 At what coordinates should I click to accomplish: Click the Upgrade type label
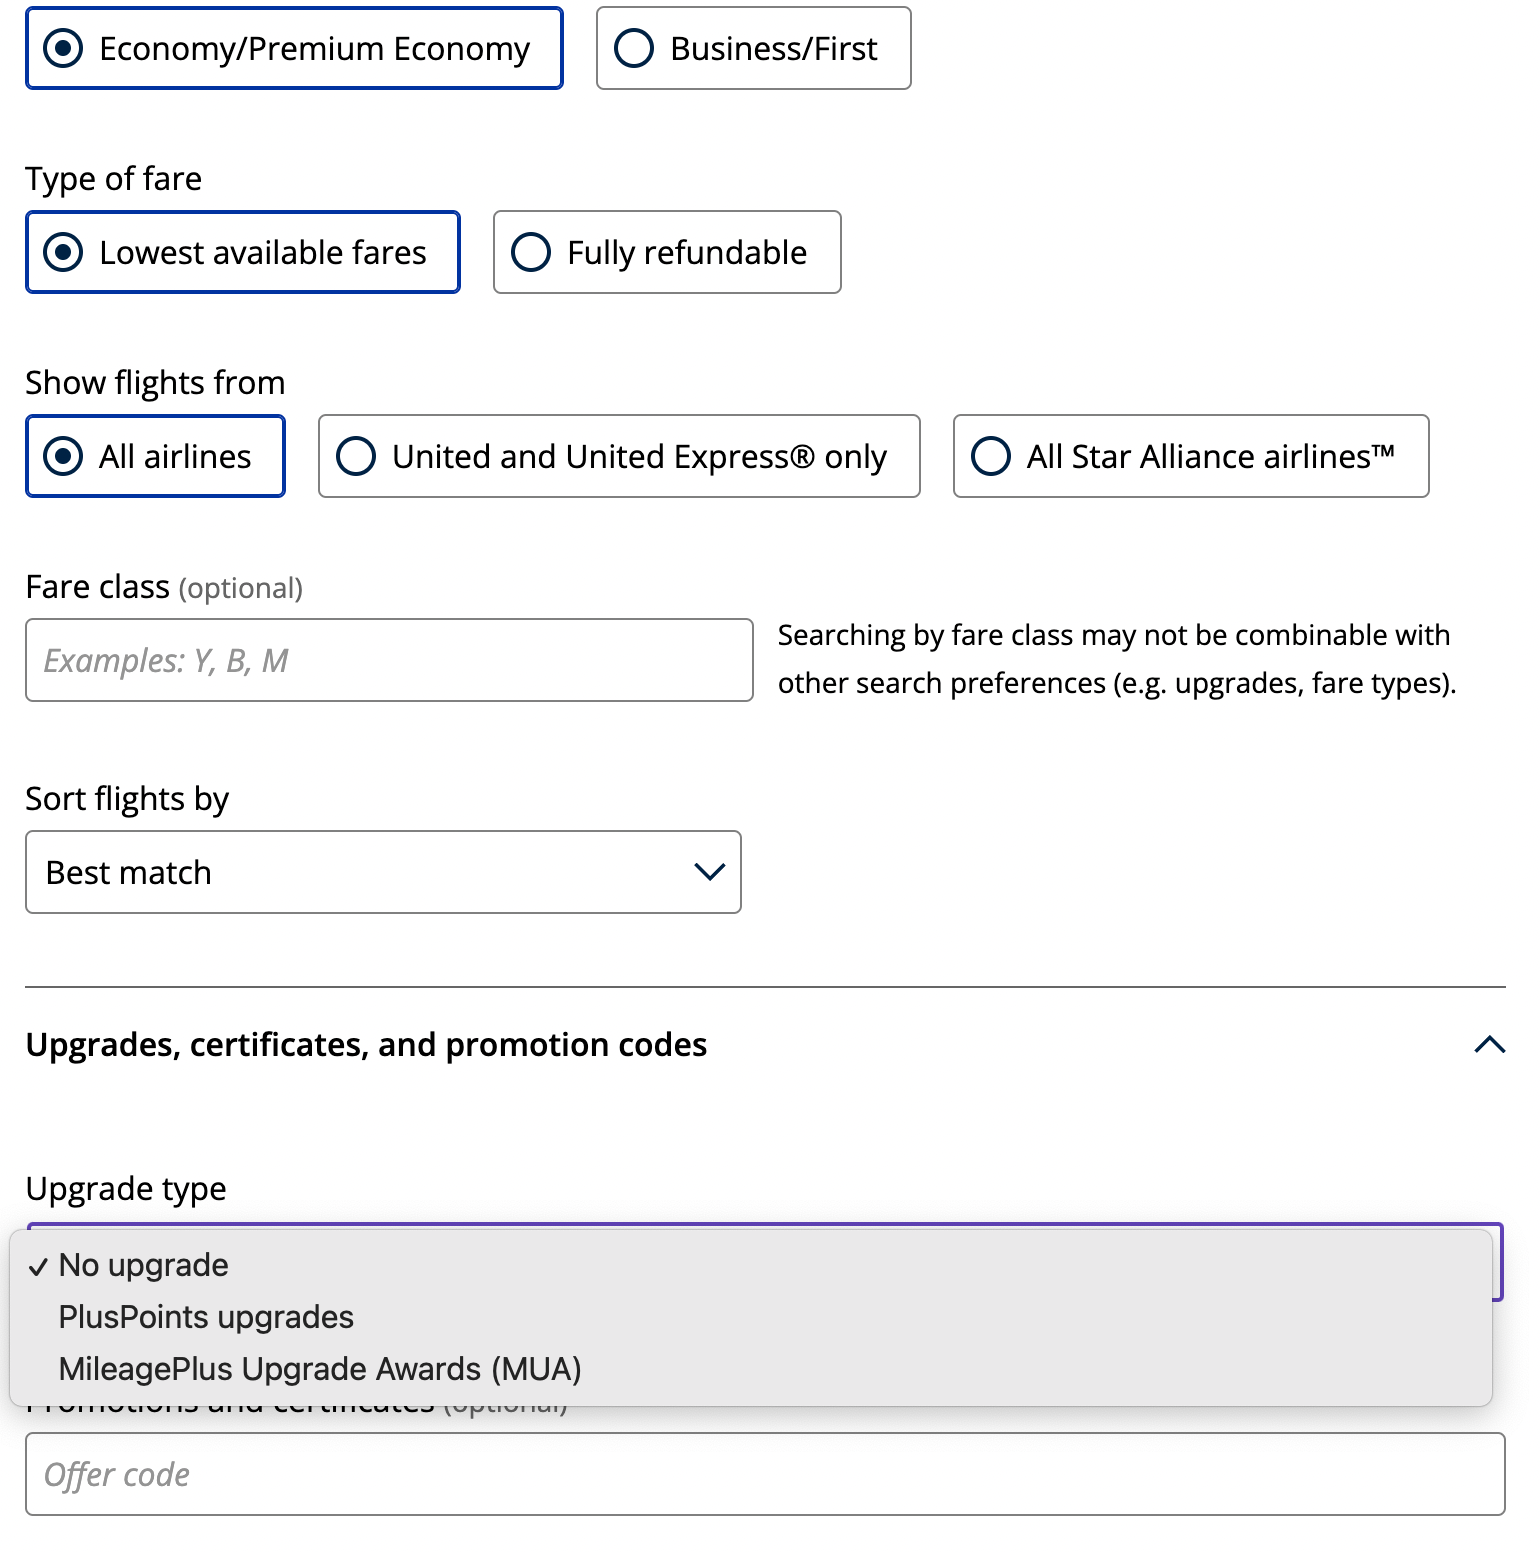(x=126, y=1189)
